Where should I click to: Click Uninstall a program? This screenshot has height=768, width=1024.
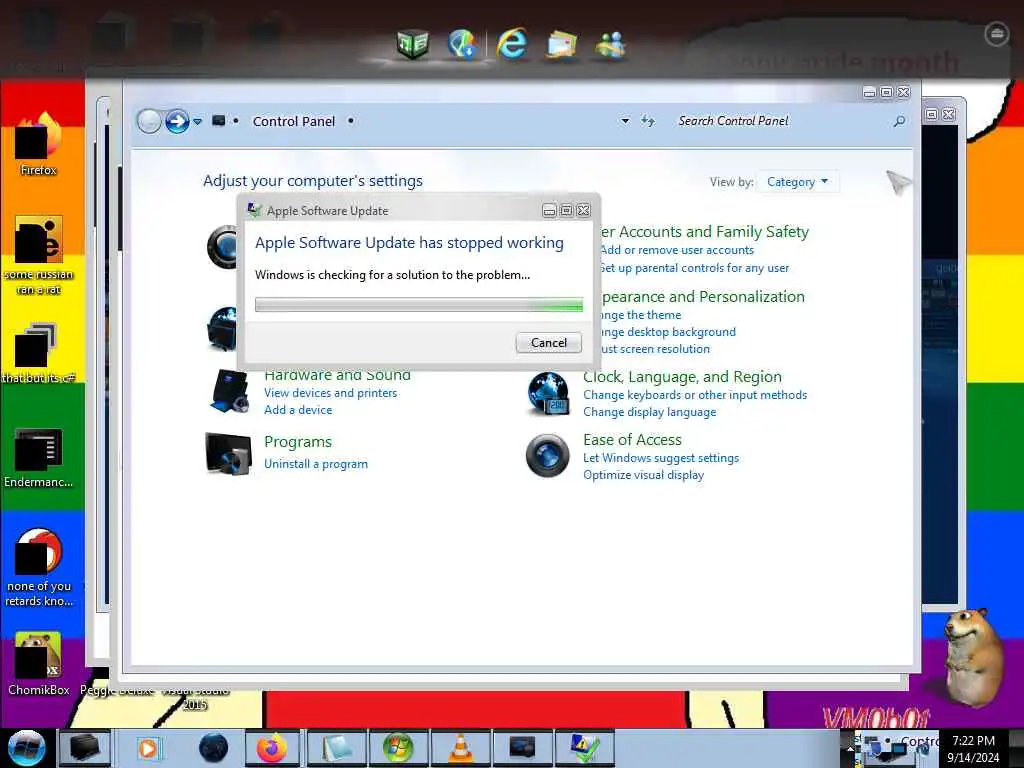click(316, 464)
